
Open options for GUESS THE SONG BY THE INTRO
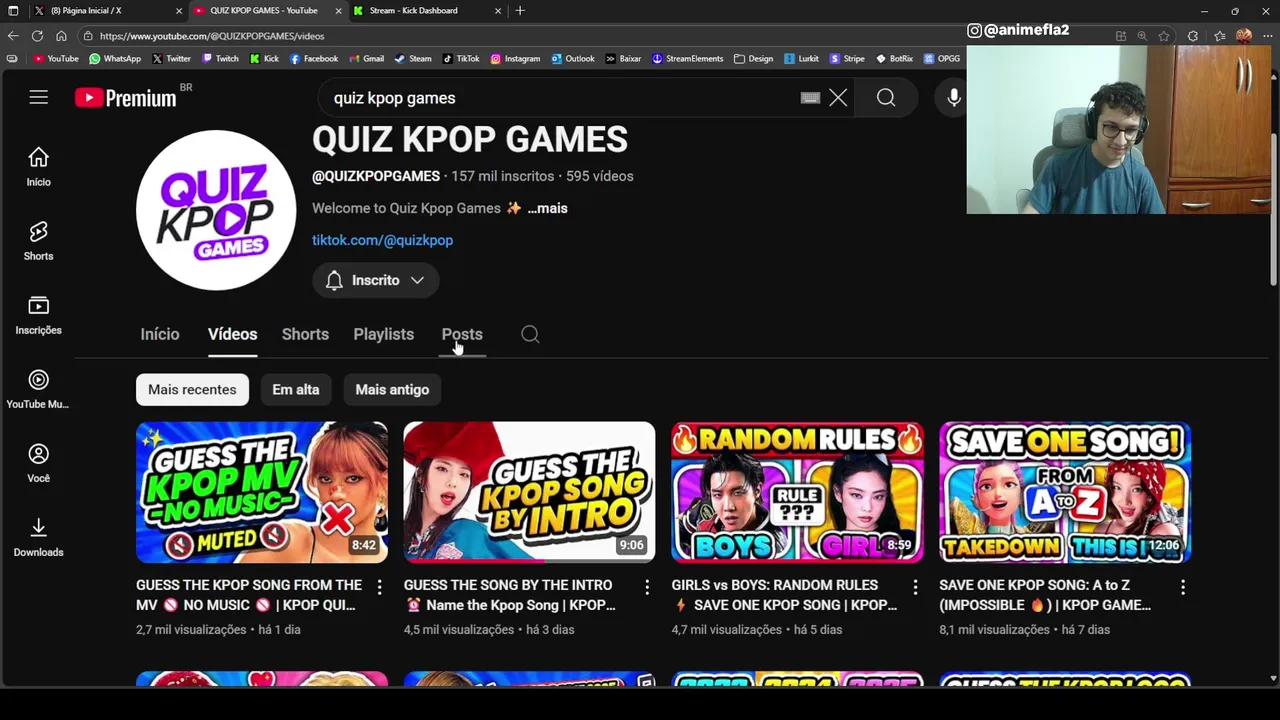click(647, 587)
